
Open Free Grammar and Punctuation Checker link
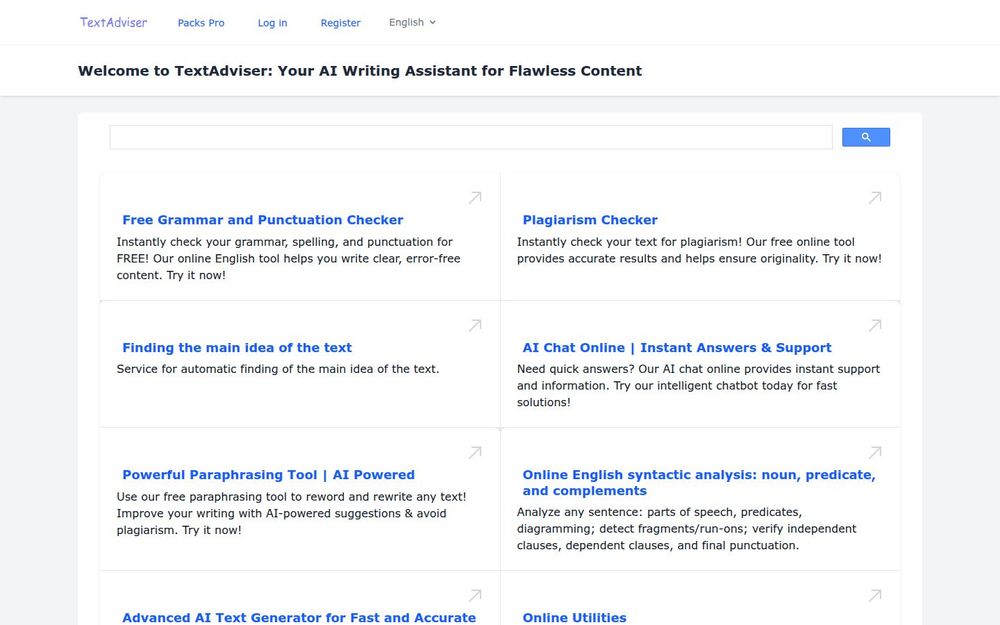pyautogui.click(x=263, y=220)
